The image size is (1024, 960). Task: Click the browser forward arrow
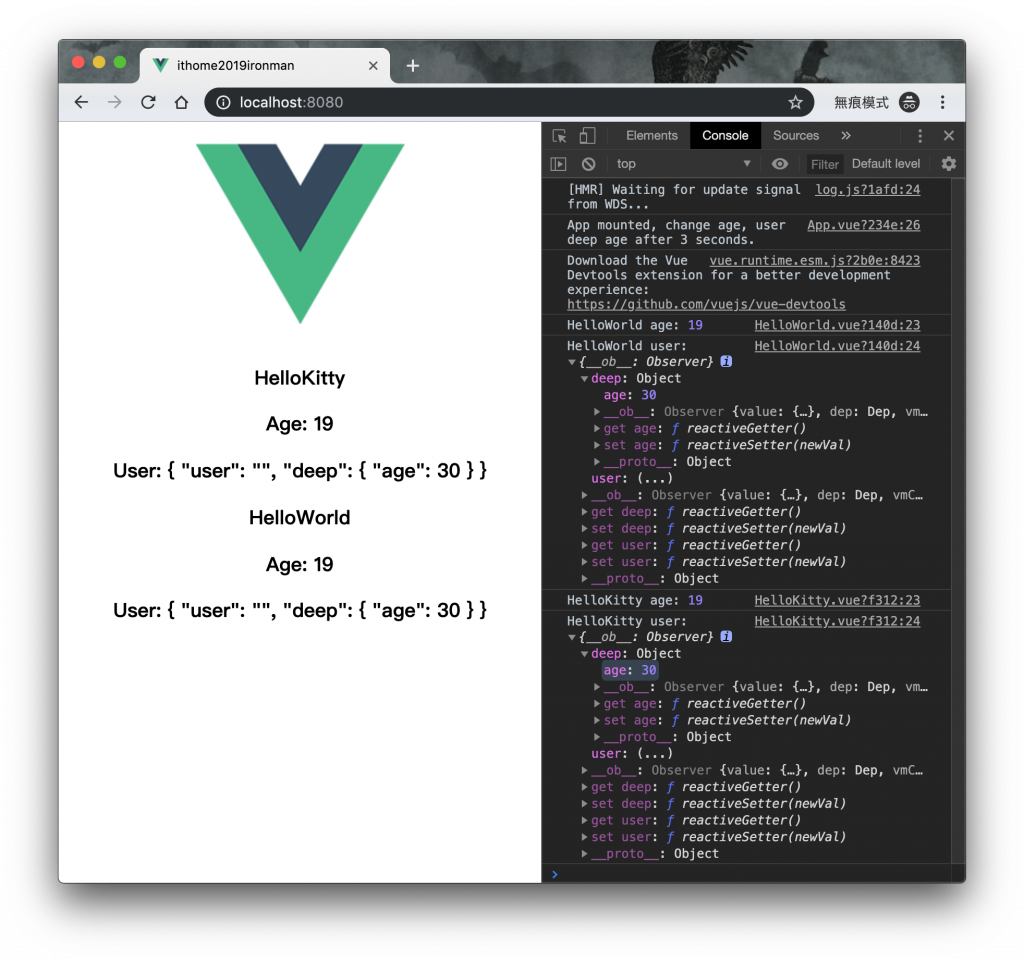pyautogui.click(x=114, y=103)
